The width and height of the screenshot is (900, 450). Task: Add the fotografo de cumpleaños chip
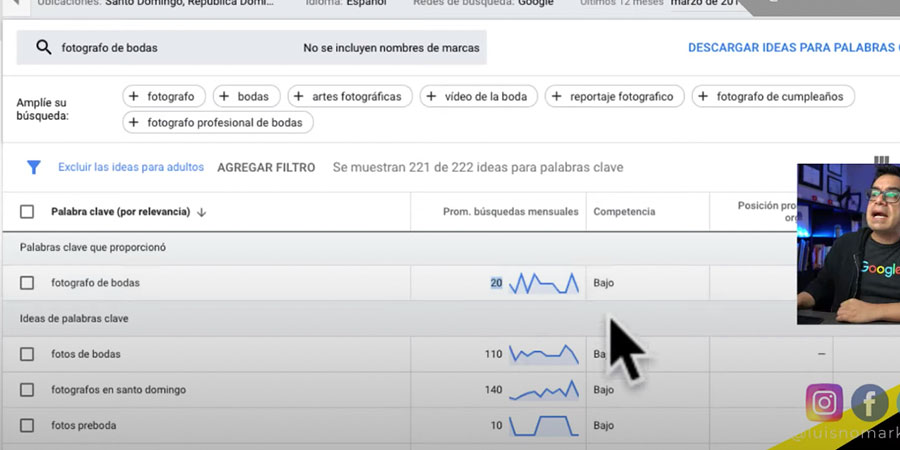tap(773, 96)
